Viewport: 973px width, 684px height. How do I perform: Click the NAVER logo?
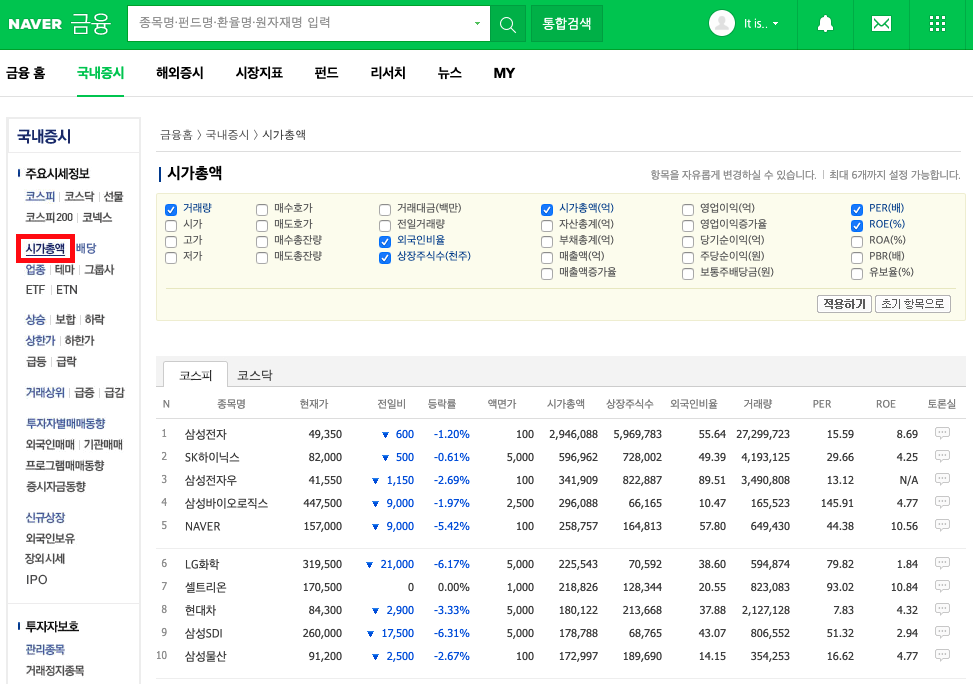[35, 24]
